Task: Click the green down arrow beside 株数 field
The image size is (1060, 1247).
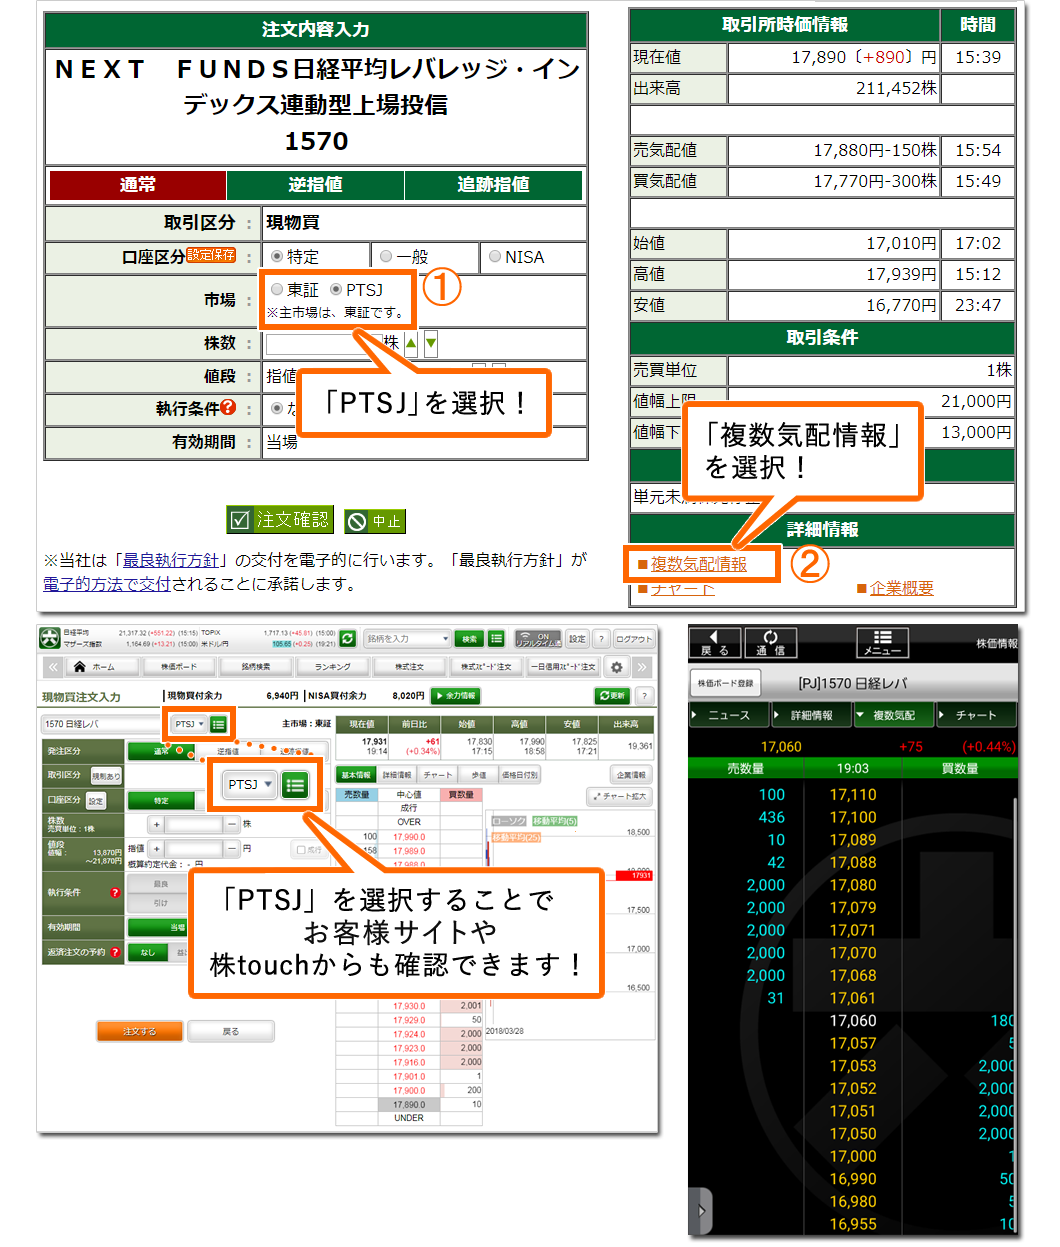Action: pos(430,343)
